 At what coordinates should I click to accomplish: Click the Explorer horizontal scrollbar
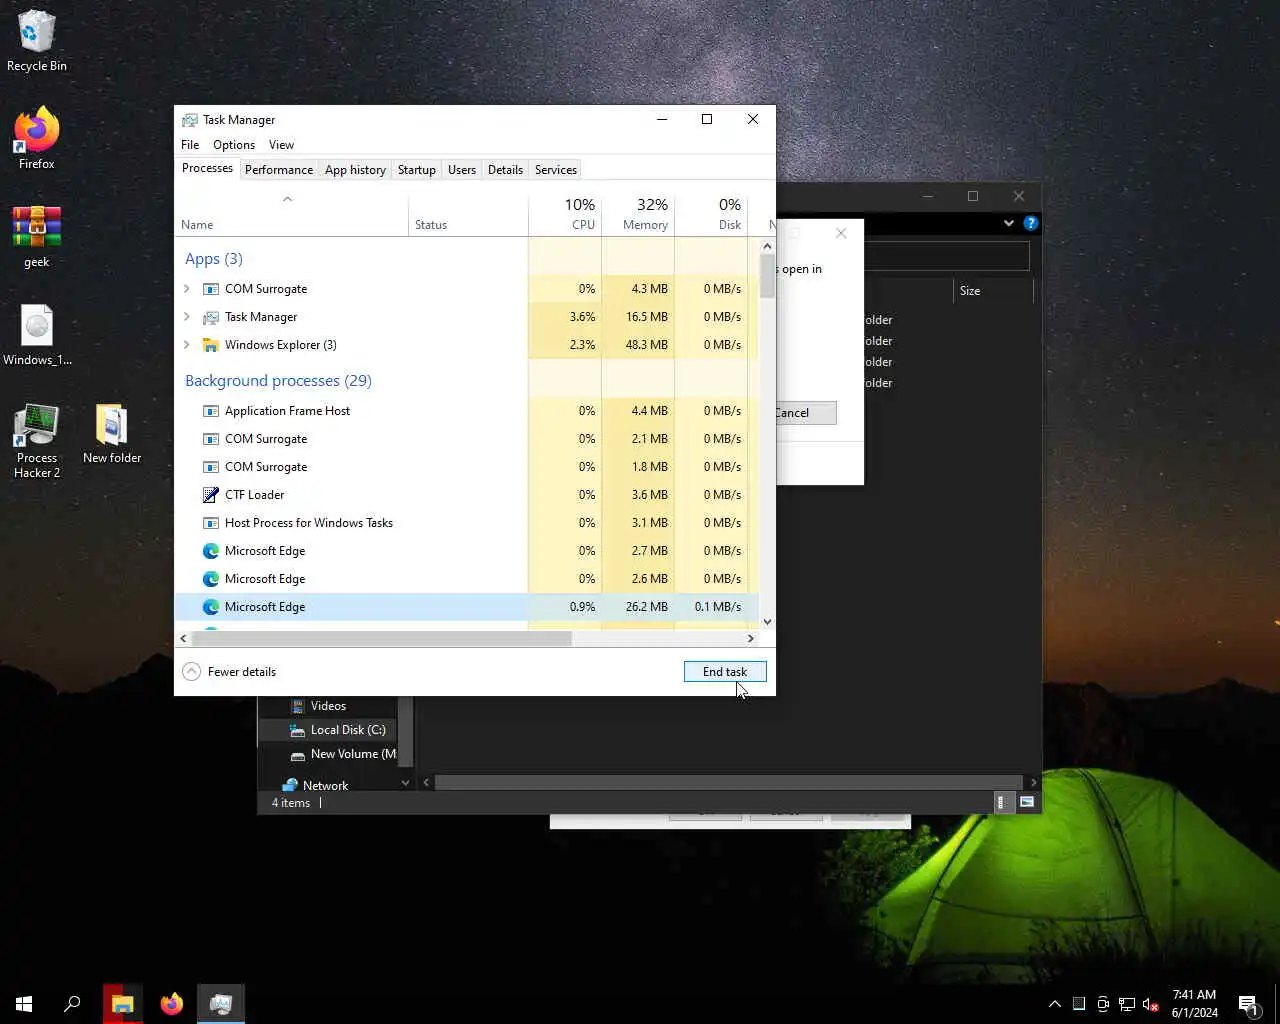730,782
